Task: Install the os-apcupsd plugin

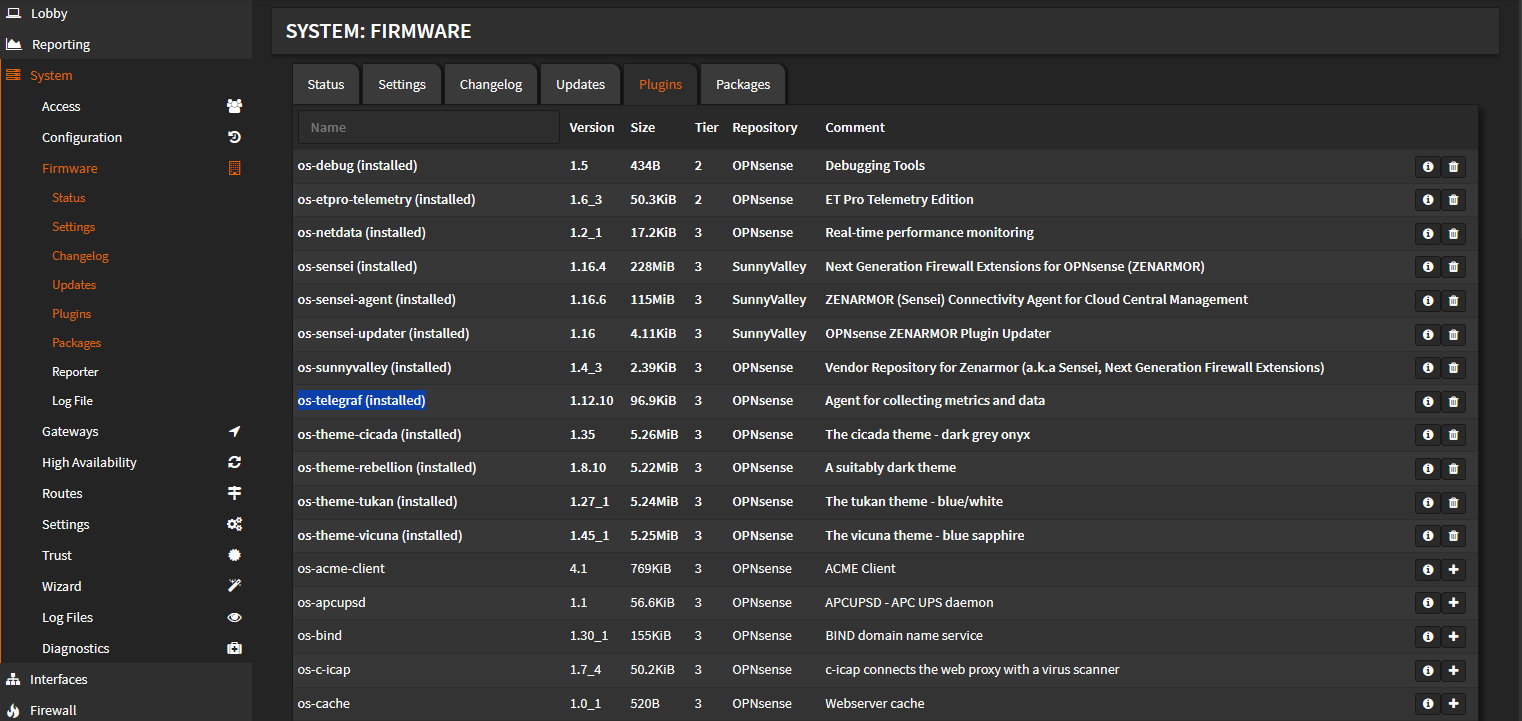Action: 1453,603
